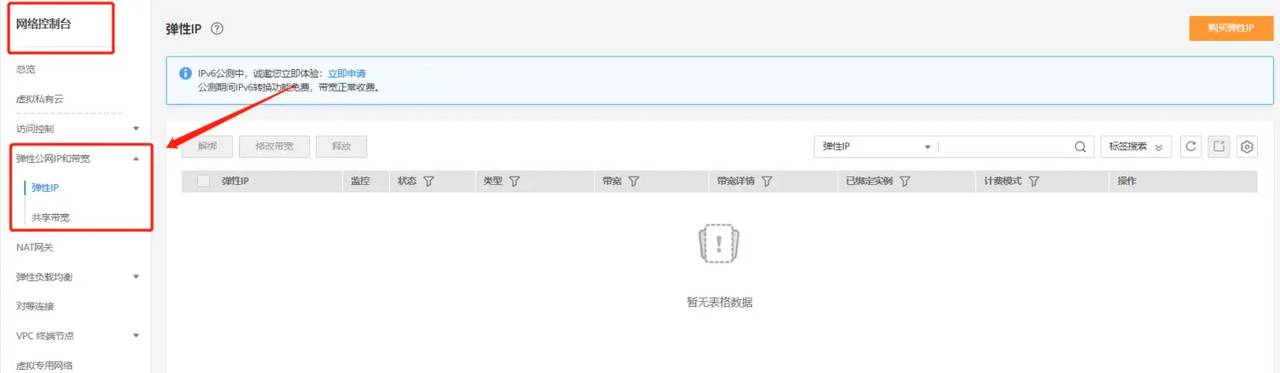Click the export icon next to refresh
1280x373 pixels.
point(1219,147)
